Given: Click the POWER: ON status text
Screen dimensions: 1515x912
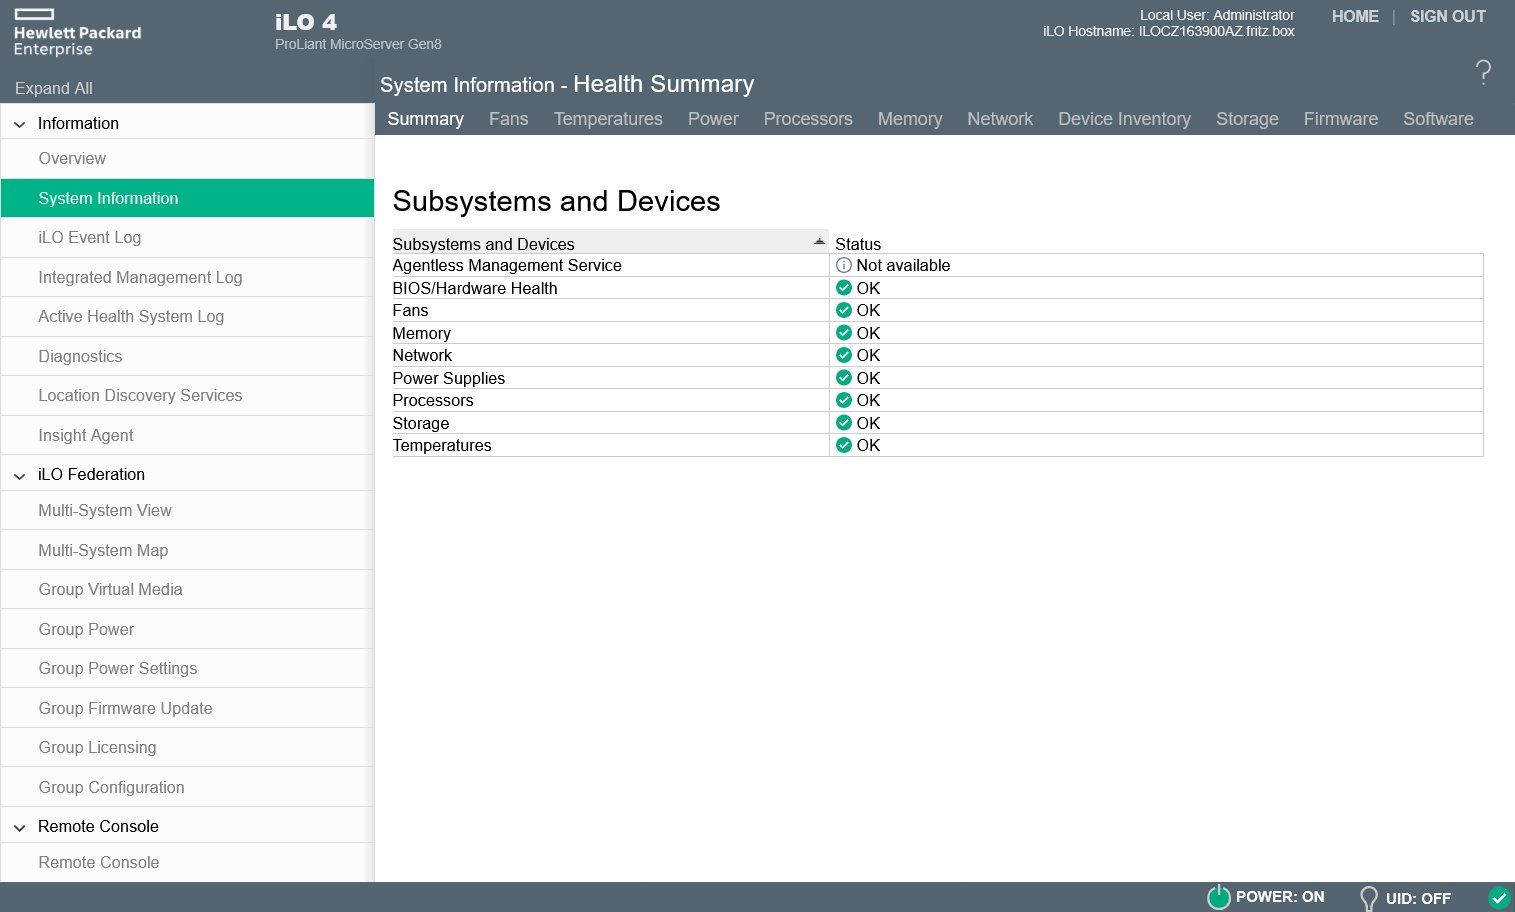Looking at the screenshot, I should pyautogui.click(x=1280, y=897).
